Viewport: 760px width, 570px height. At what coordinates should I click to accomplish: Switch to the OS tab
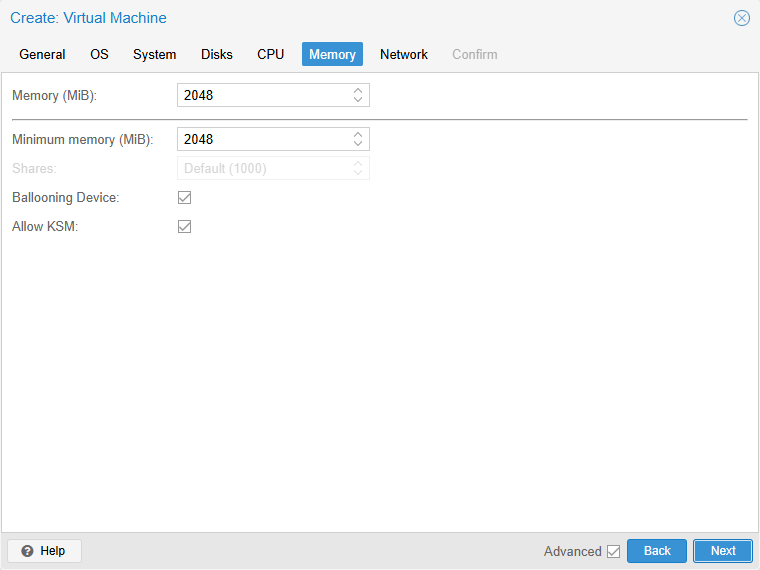tap(99, 54)
